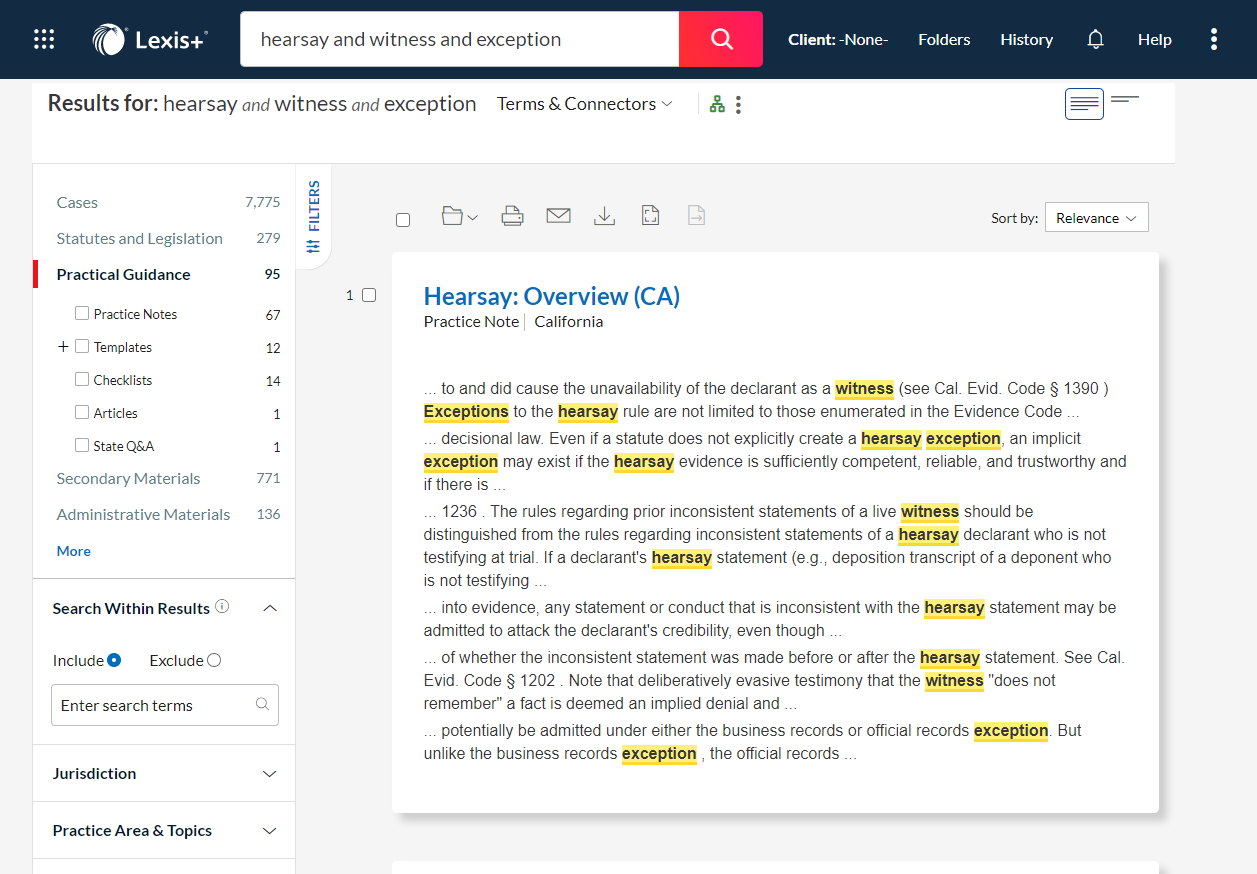
Task: Open the Client -None- selector
Action: click(x=838, y=39)
